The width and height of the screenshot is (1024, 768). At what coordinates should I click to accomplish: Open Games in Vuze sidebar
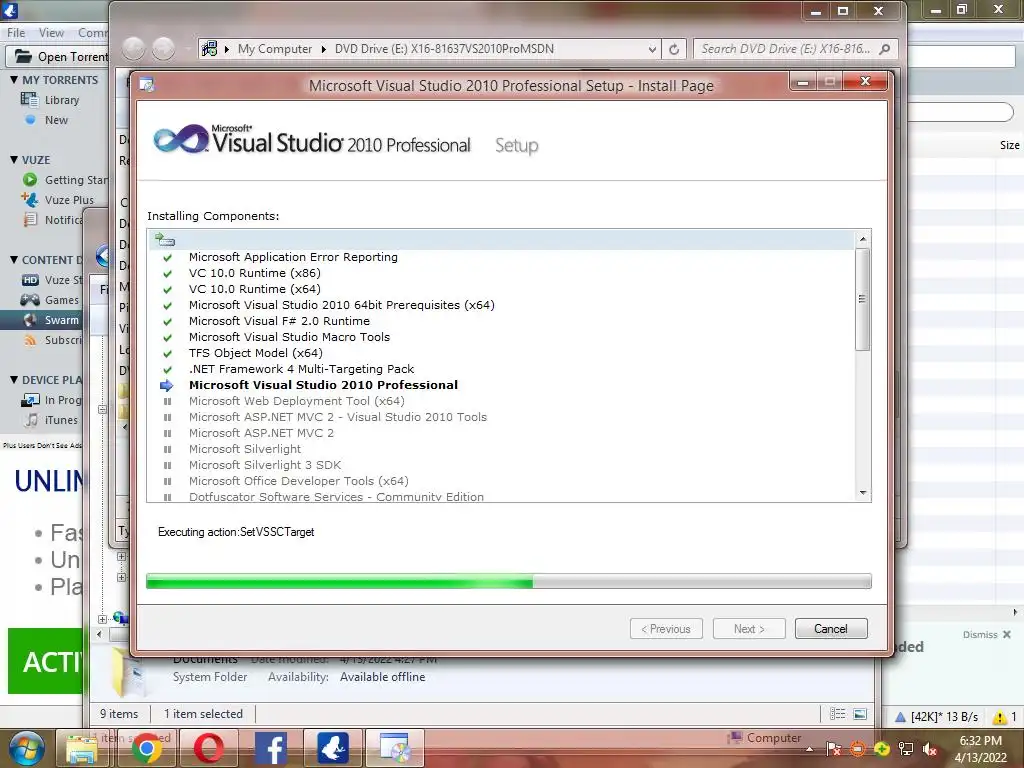tap(61, 300)
